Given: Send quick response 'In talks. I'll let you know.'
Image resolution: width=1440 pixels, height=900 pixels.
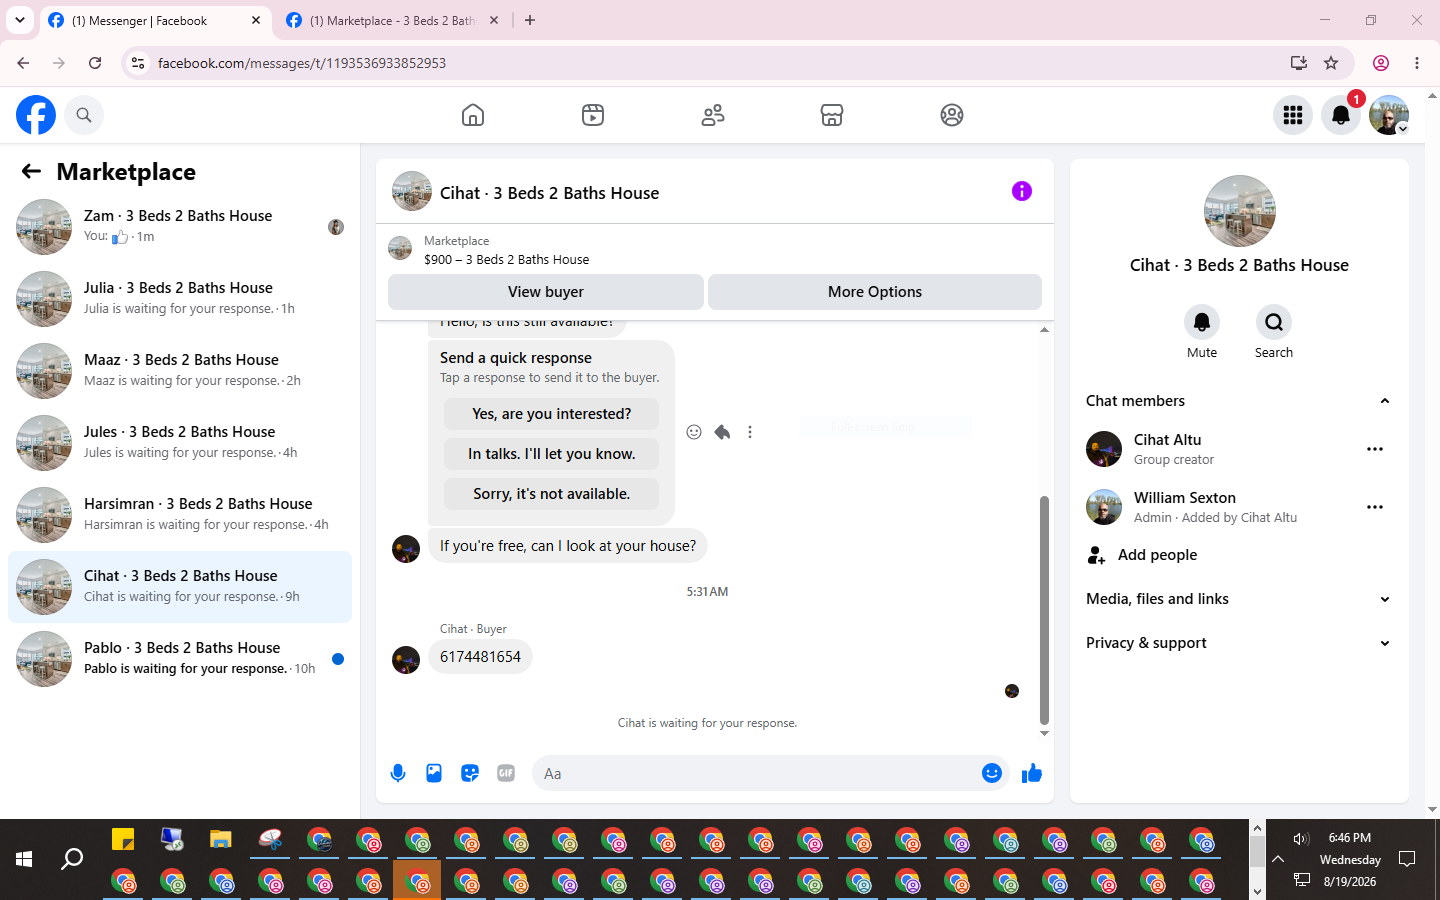Looking at the screenshot, I should [551, 454].
